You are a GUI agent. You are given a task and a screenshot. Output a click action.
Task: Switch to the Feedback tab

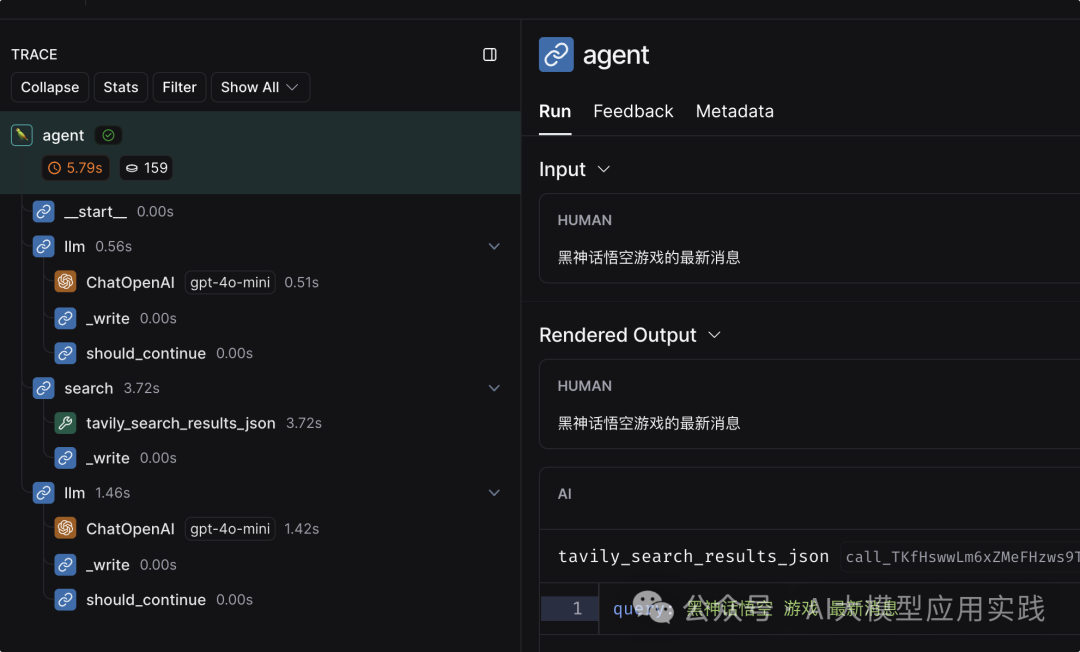633,111
